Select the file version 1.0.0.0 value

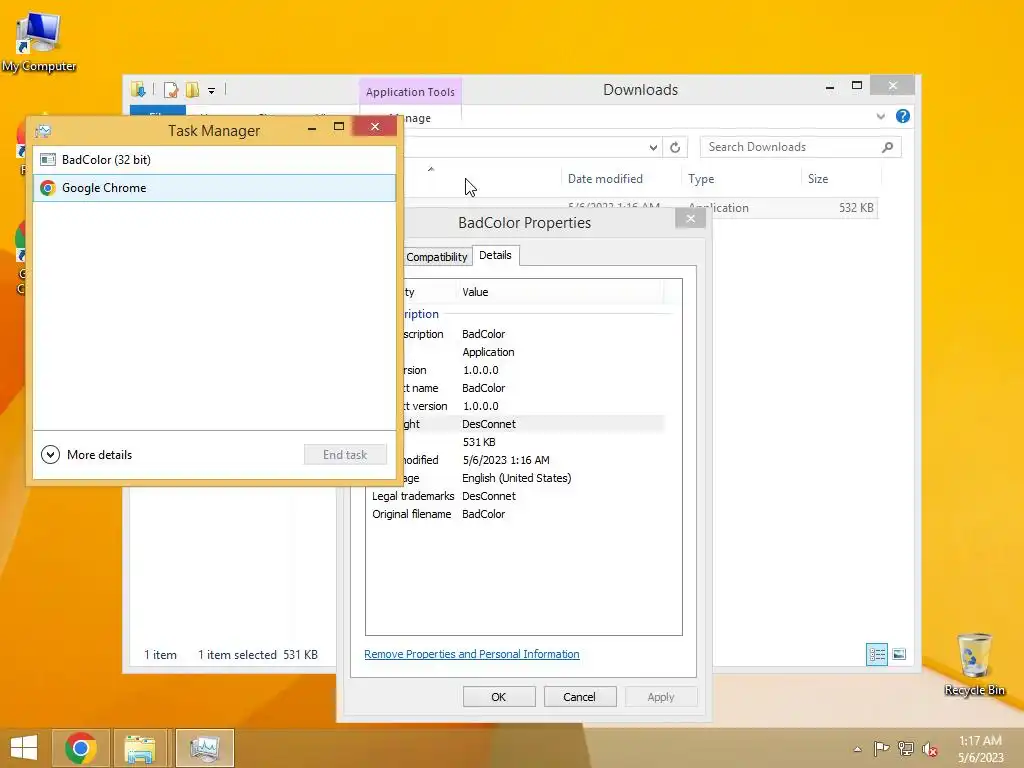(x=481, y=370)
